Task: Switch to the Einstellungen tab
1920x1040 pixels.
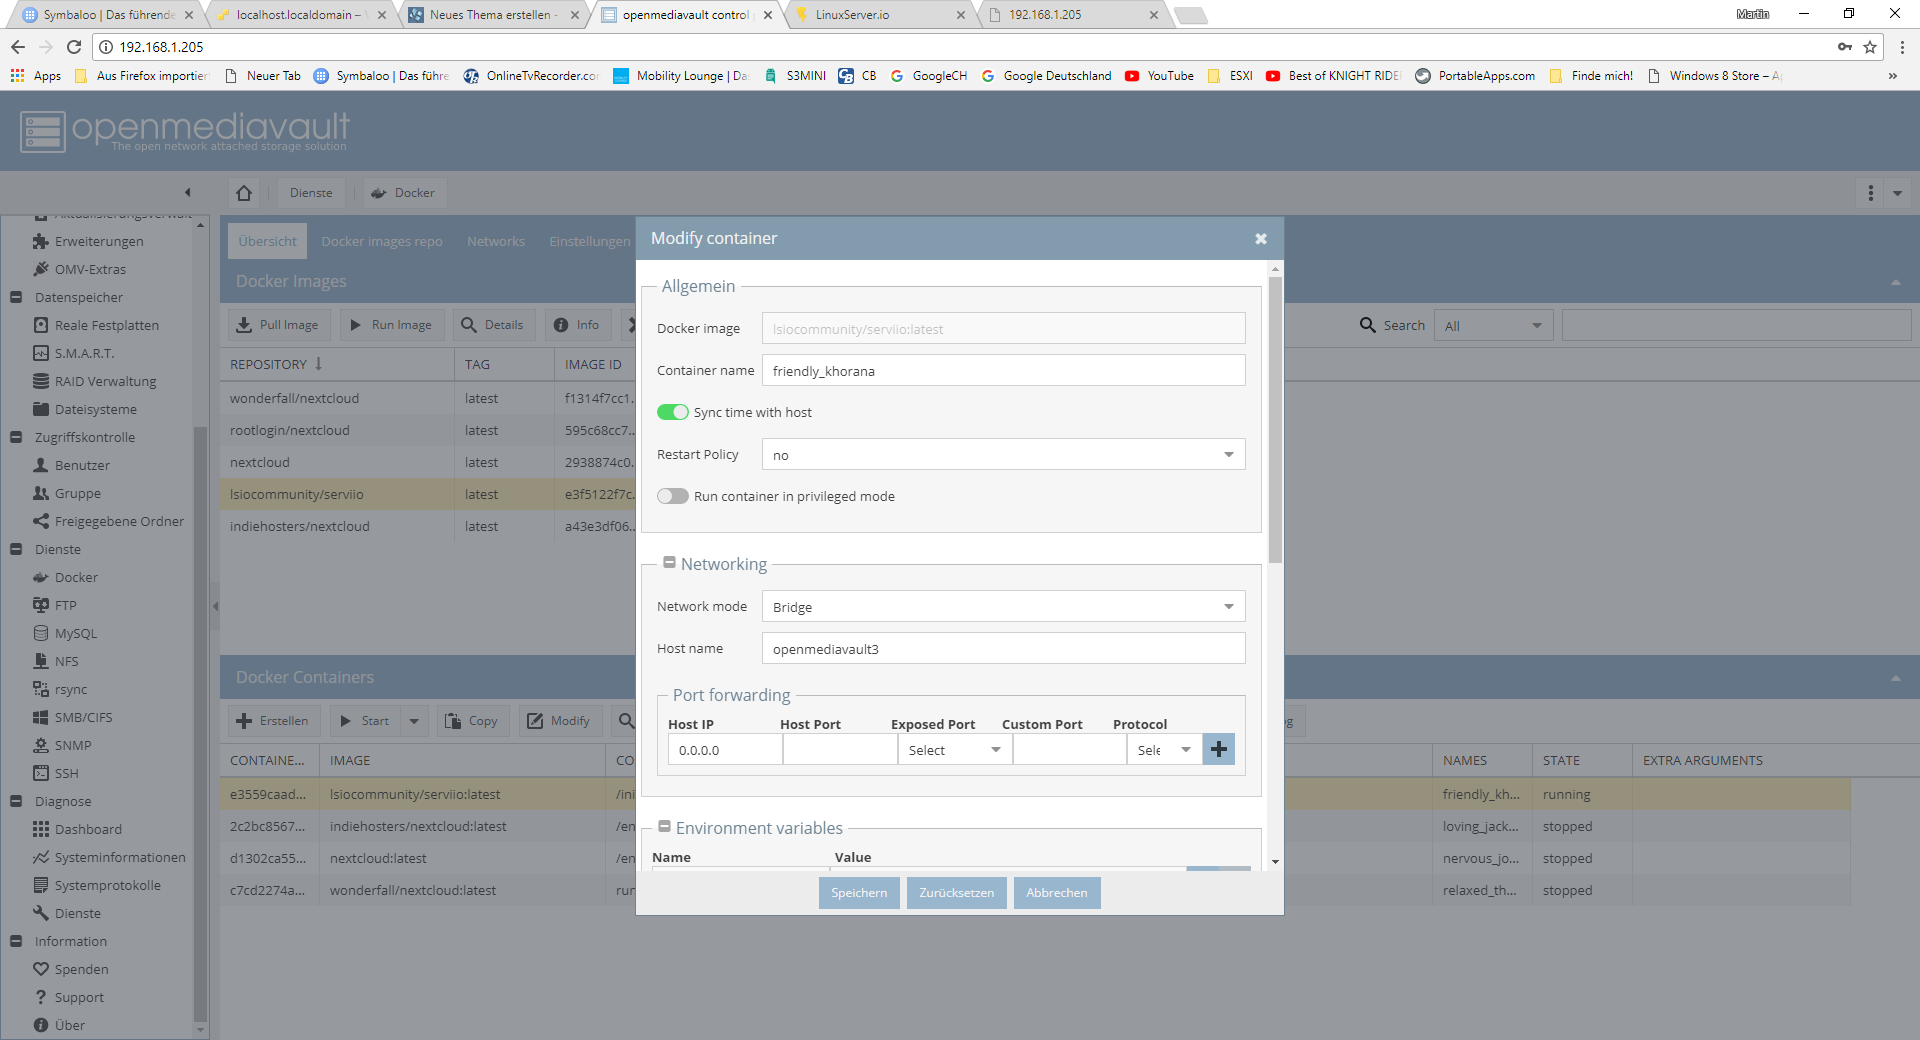Action: click(589, 241)
